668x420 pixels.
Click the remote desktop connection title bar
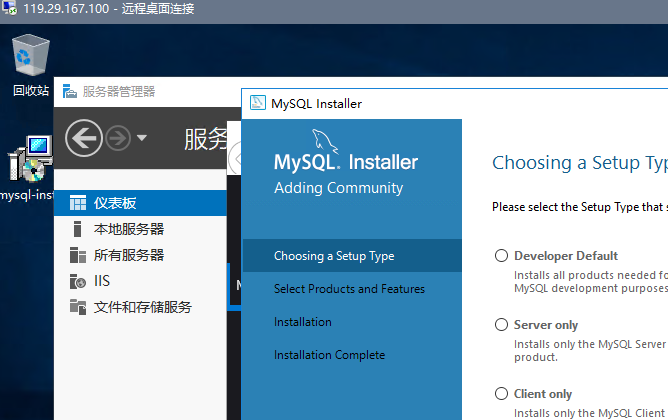coord(300,9)
